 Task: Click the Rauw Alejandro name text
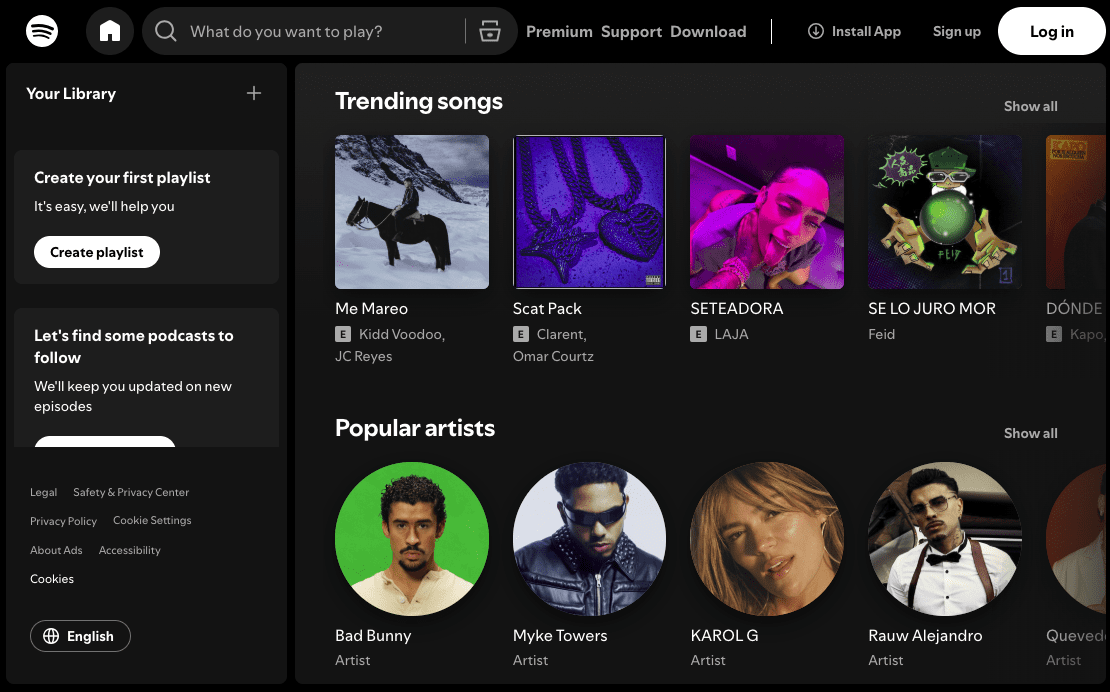click(x=925, y=635)
